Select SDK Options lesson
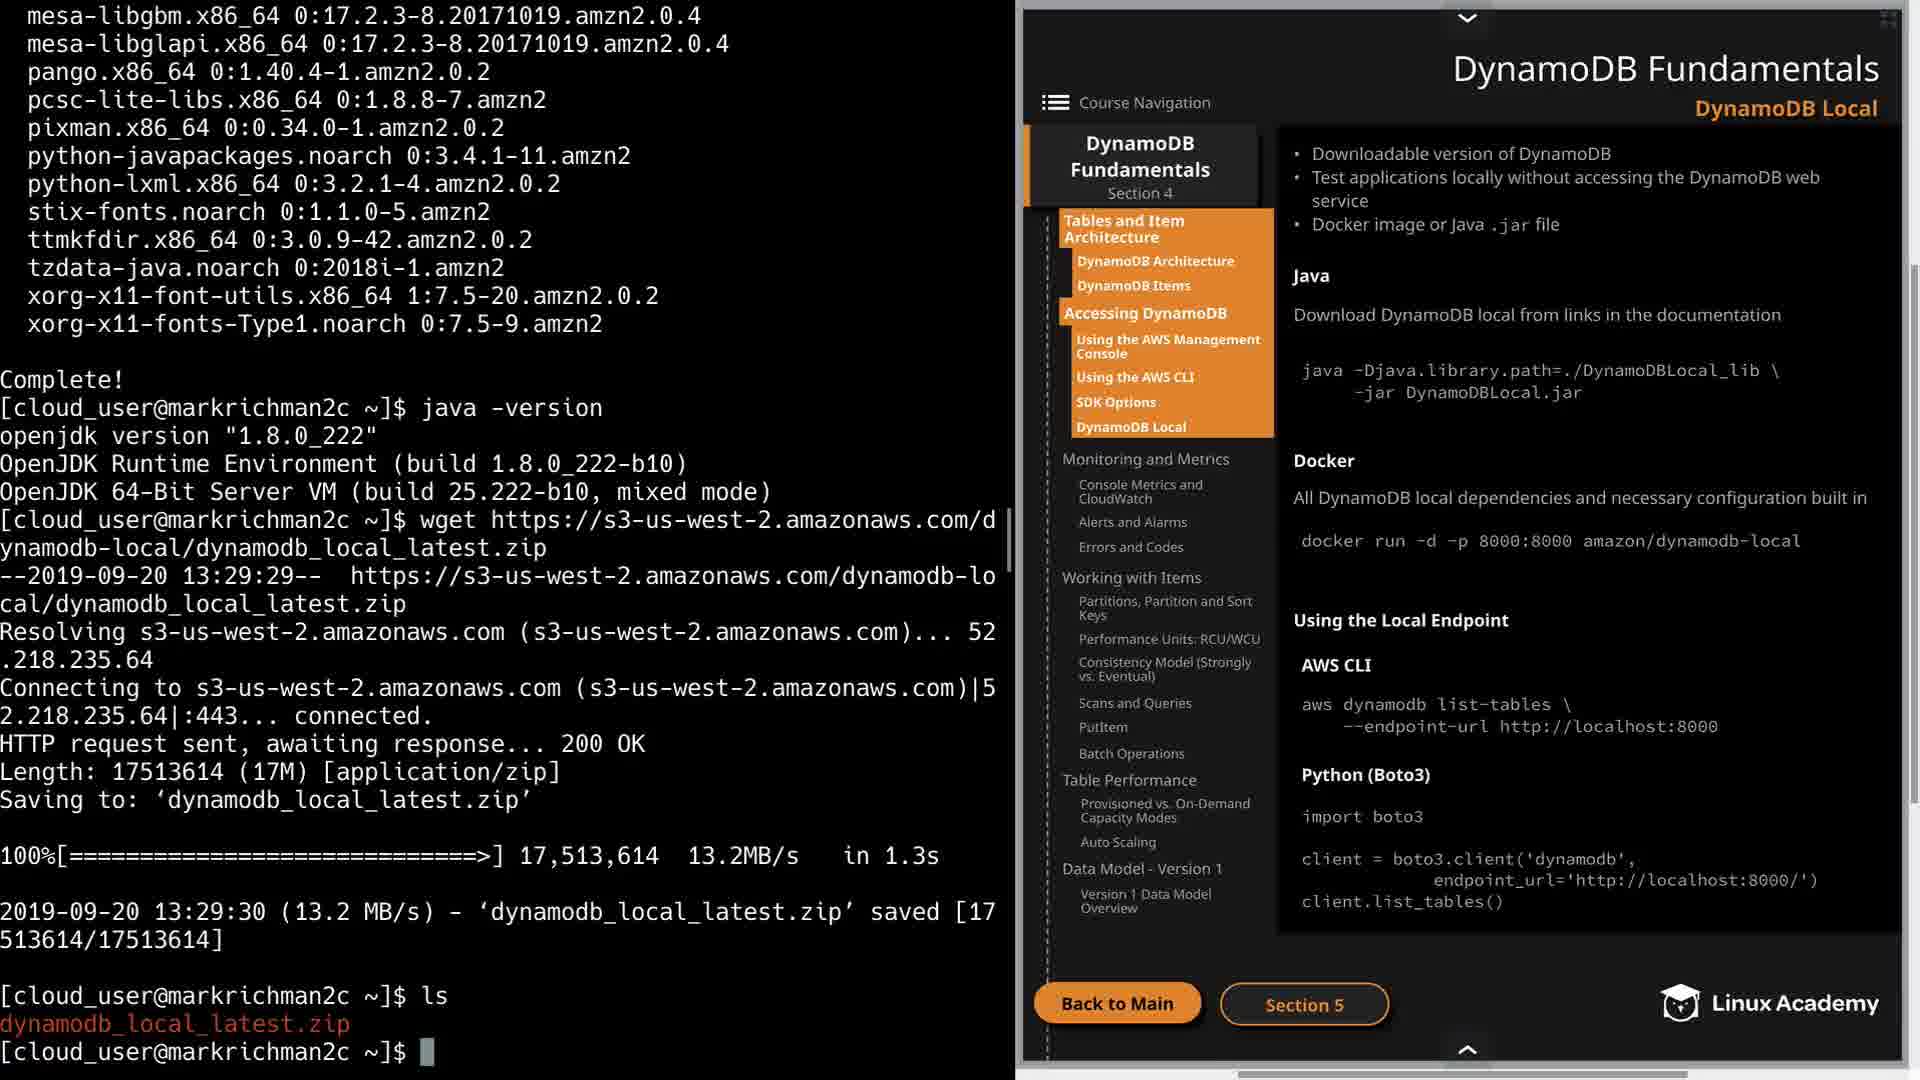This screenshot has width=1920, height=1080. 1116,402
